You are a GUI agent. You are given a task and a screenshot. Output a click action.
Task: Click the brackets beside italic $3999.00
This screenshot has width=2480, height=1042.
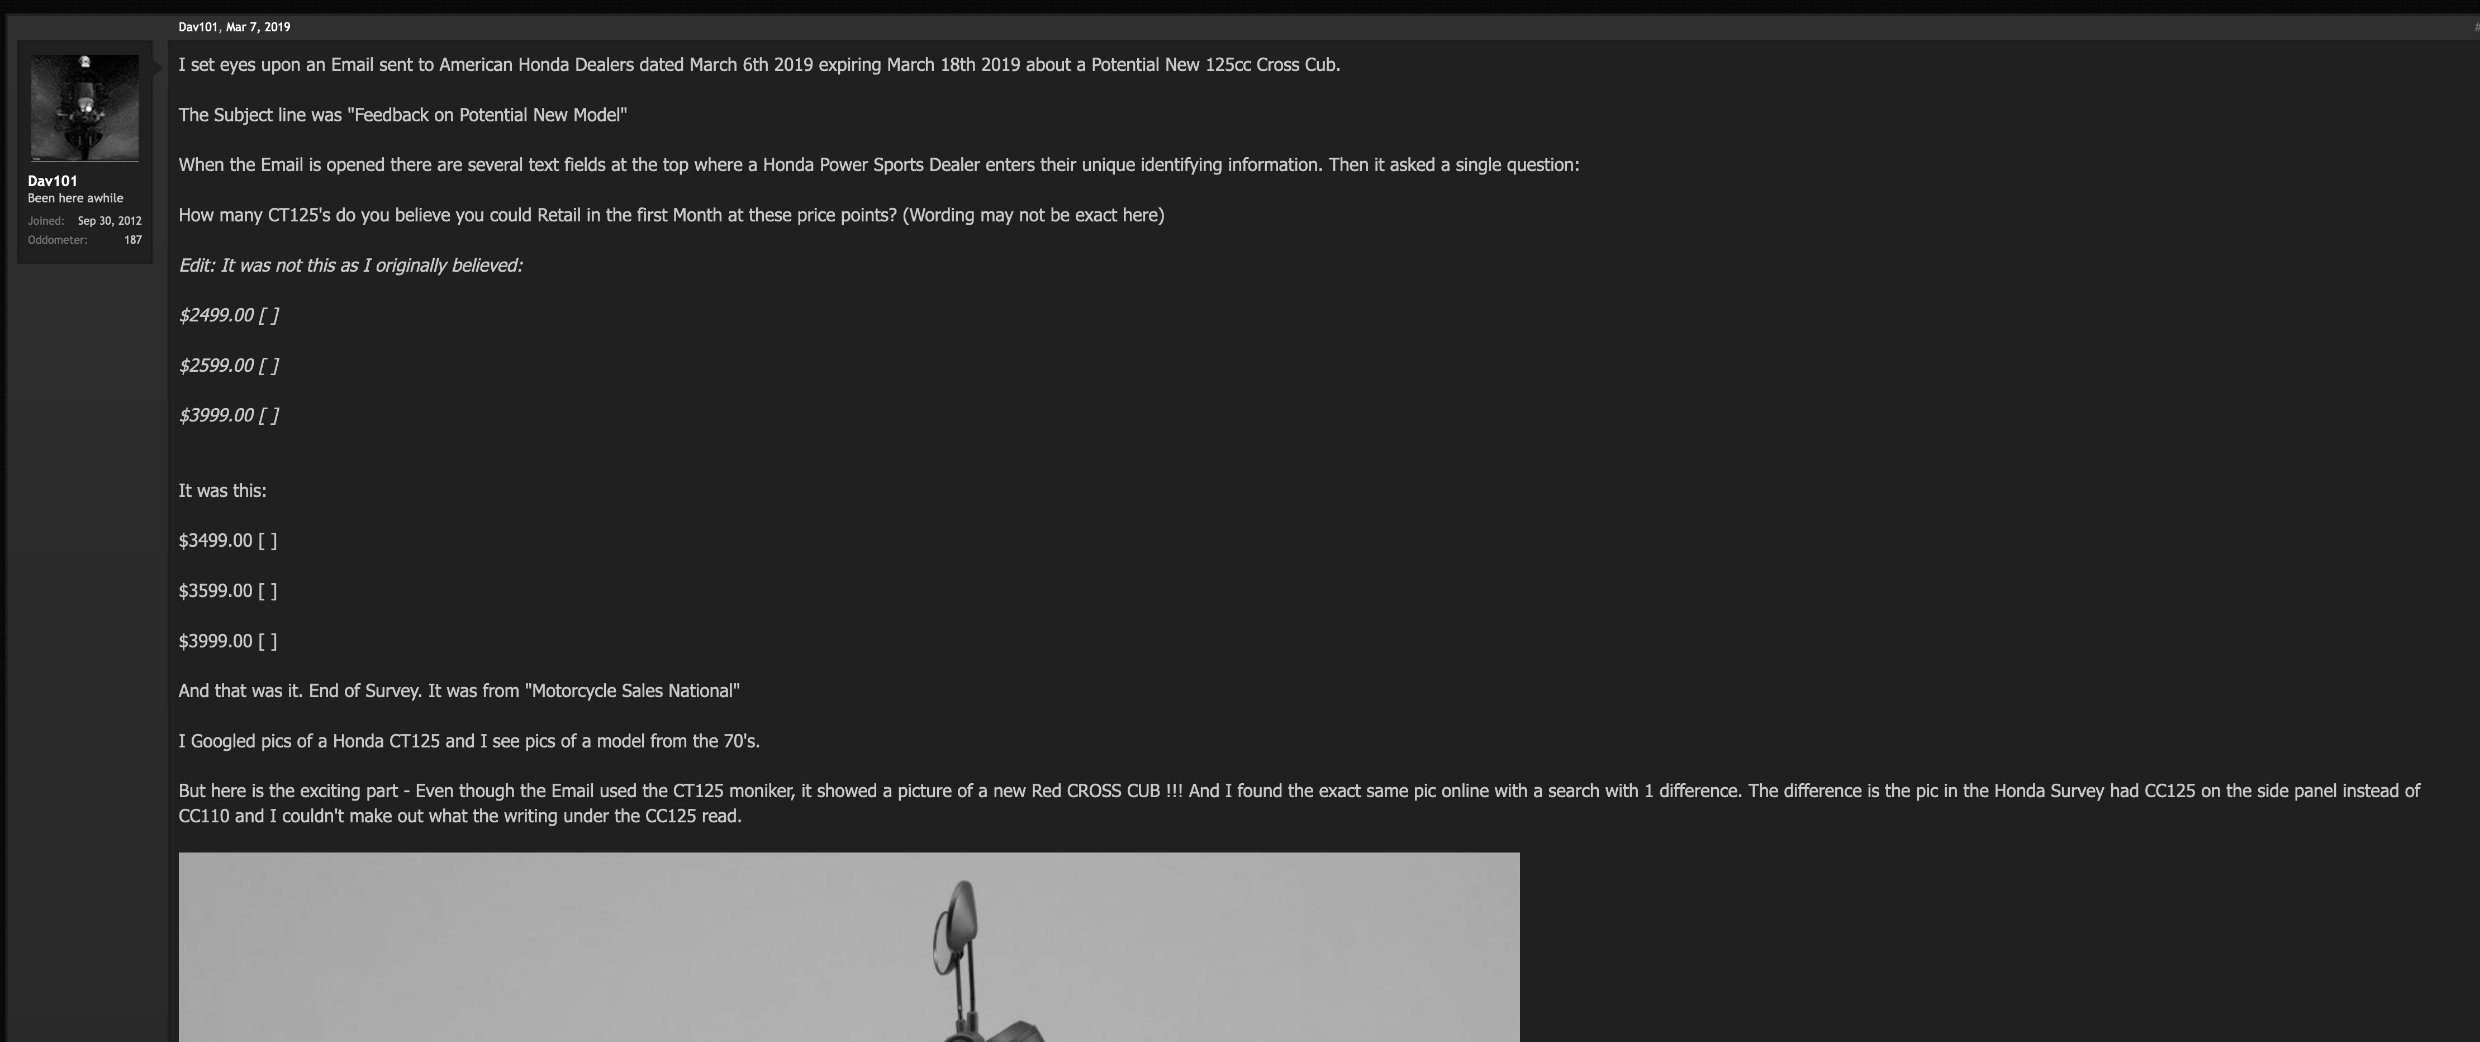(269, 415)
